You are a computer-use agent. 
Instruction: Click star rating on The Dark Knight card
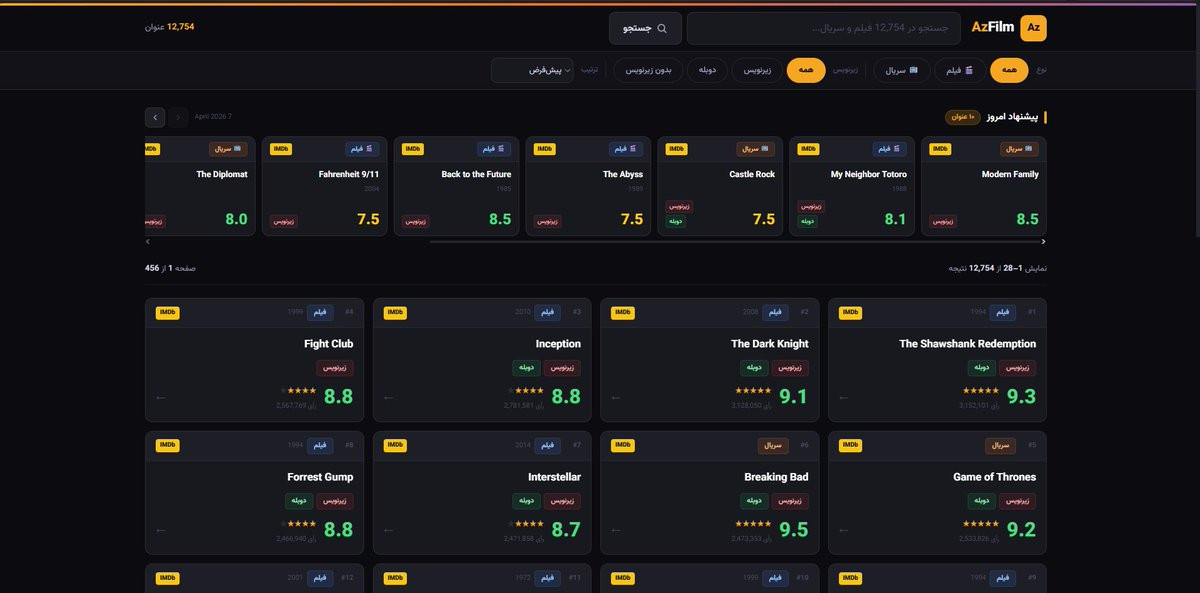753,390
